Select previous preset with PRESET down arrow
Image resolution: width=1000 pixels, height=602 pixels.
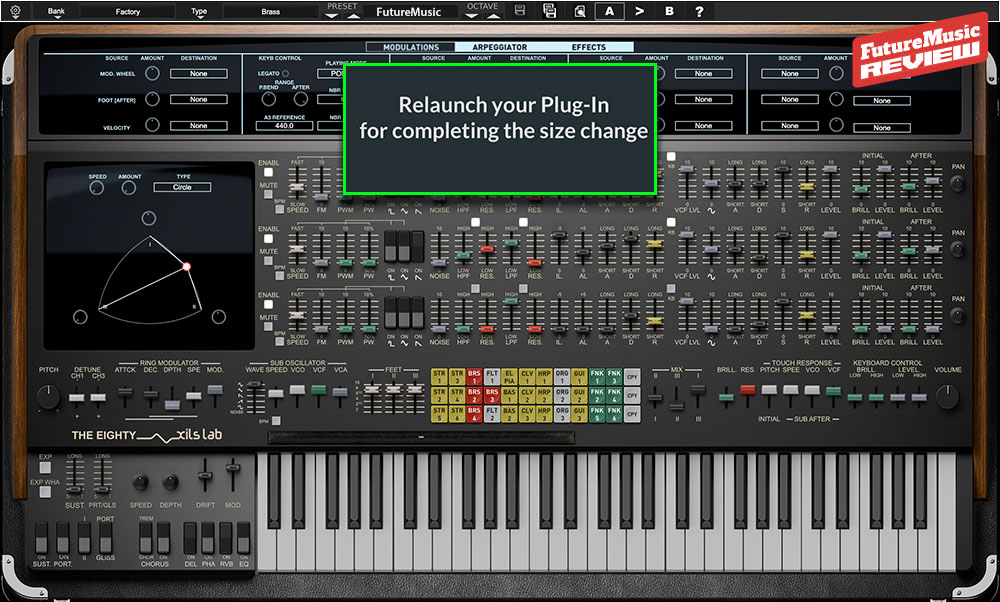331,16
